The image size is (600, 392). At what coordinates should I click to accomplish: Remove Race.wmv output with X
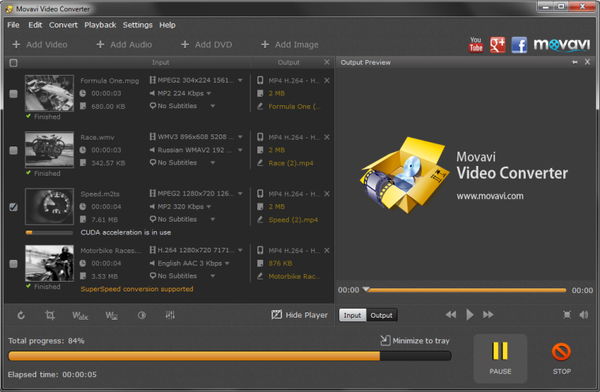(x=327, y=137)
